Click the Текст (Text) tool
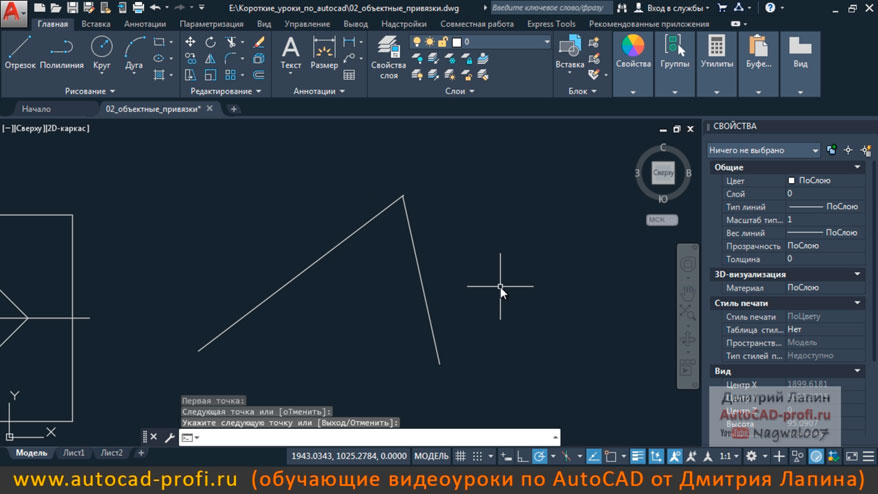The height and width of the screenshot is (494, 878). click(x=290, y=52)
